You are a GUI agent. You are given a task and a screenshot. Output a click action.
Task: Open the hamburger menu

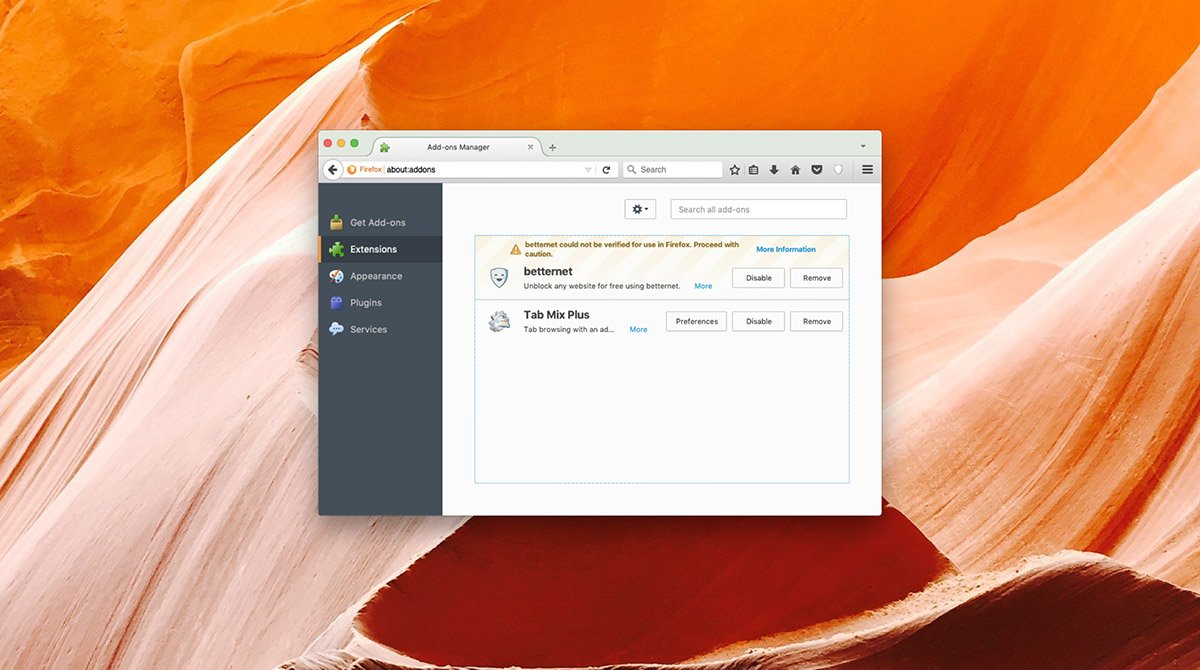point(867,170)
